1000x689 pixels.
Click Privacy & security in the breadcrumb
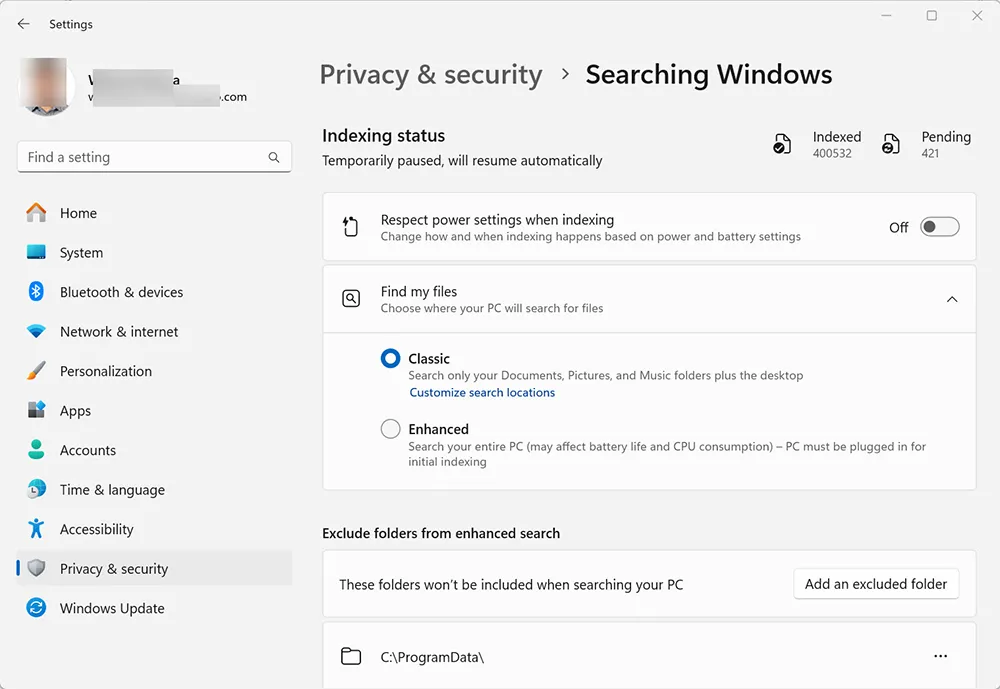(x=430, y=74)
